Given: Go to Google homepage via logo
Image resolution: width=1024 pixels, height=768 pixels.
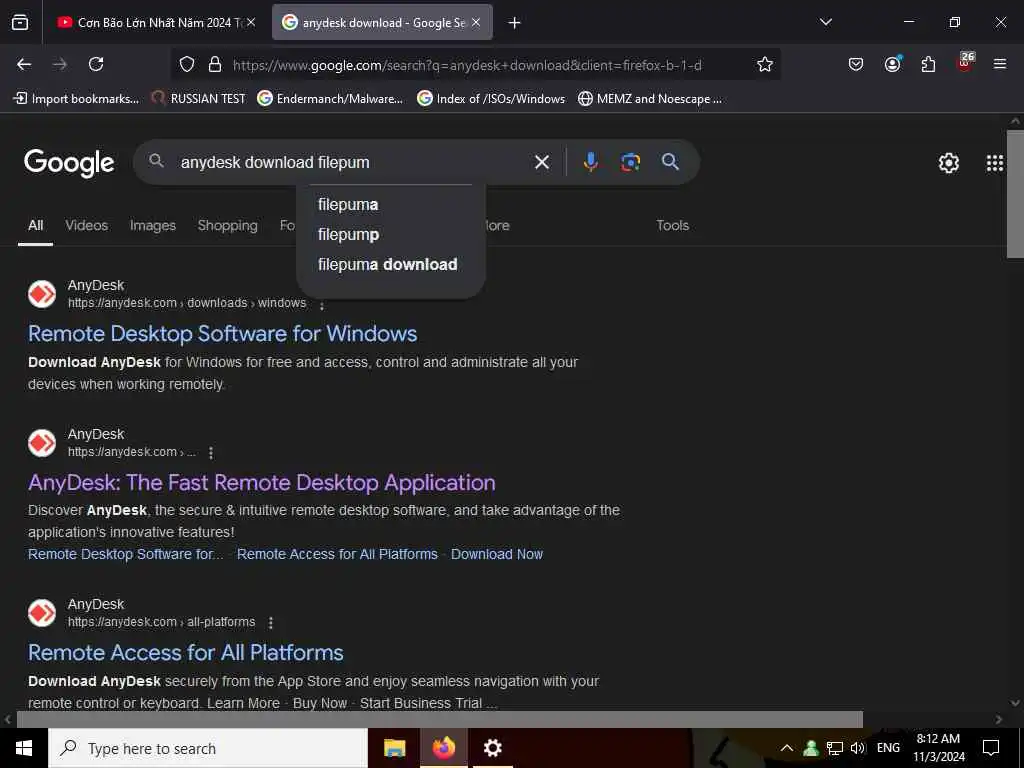Looking at the screenshot, I should (x=69, y=163).
